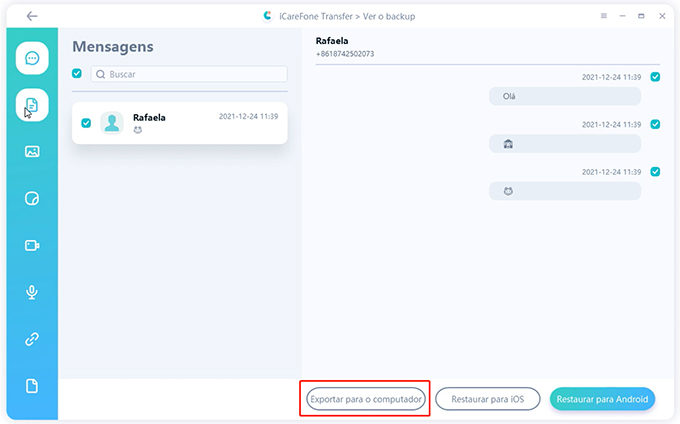Click Exportar para o computador button

click(366, 399)
